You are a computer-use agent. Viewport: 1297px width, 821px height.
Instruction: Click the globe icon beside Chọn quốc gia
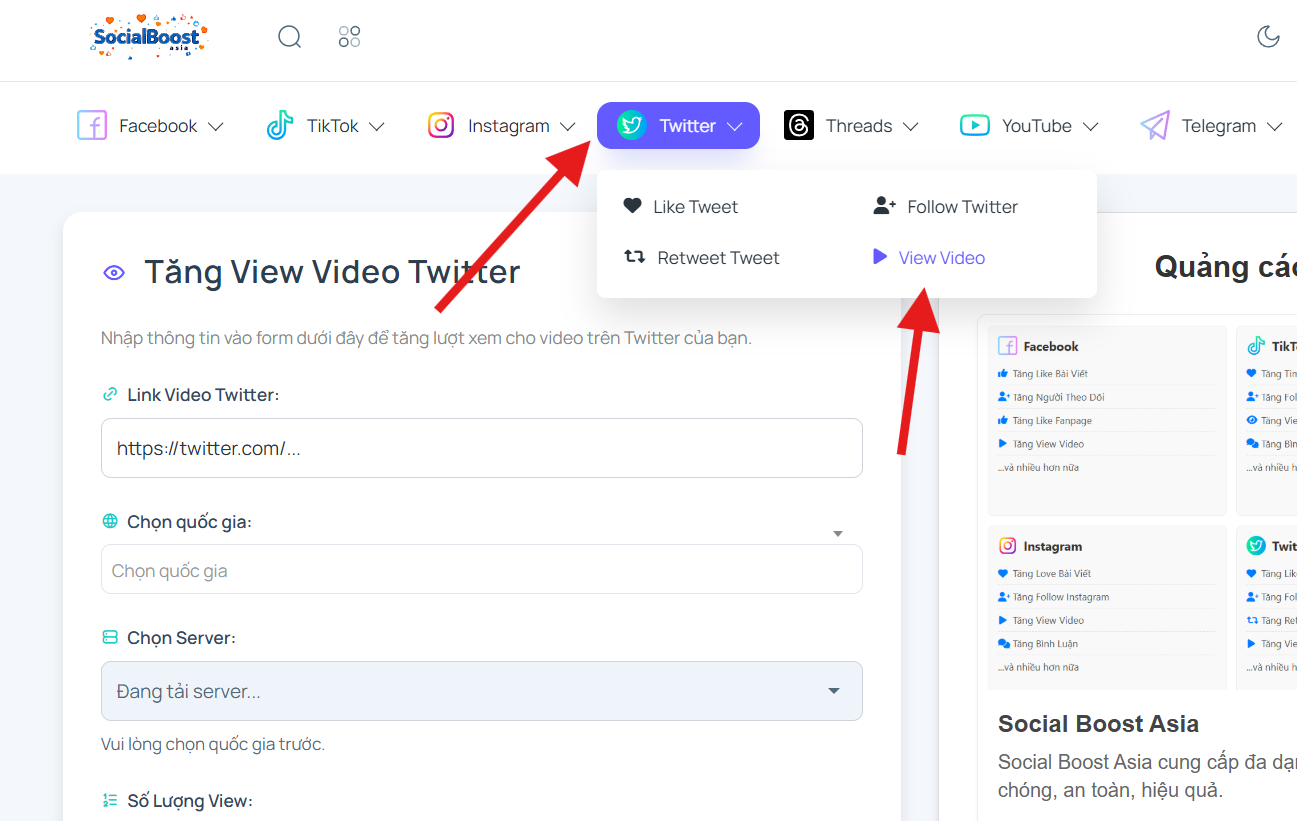coord(110,521)
